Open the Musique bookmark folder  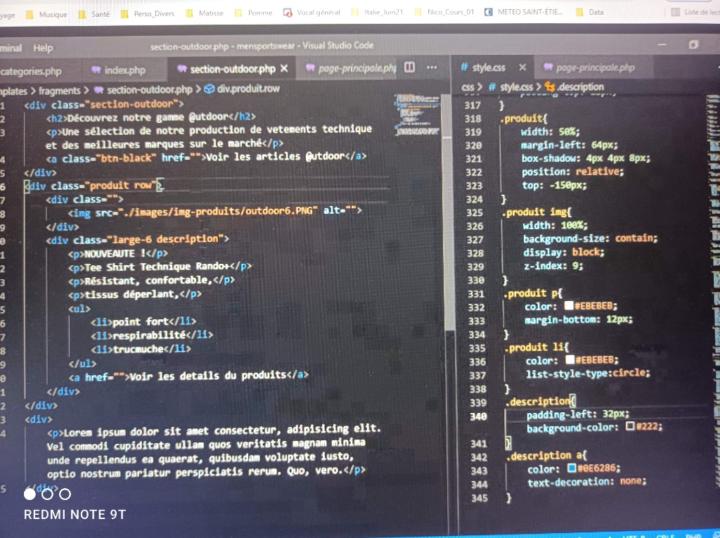pos(47,14)
